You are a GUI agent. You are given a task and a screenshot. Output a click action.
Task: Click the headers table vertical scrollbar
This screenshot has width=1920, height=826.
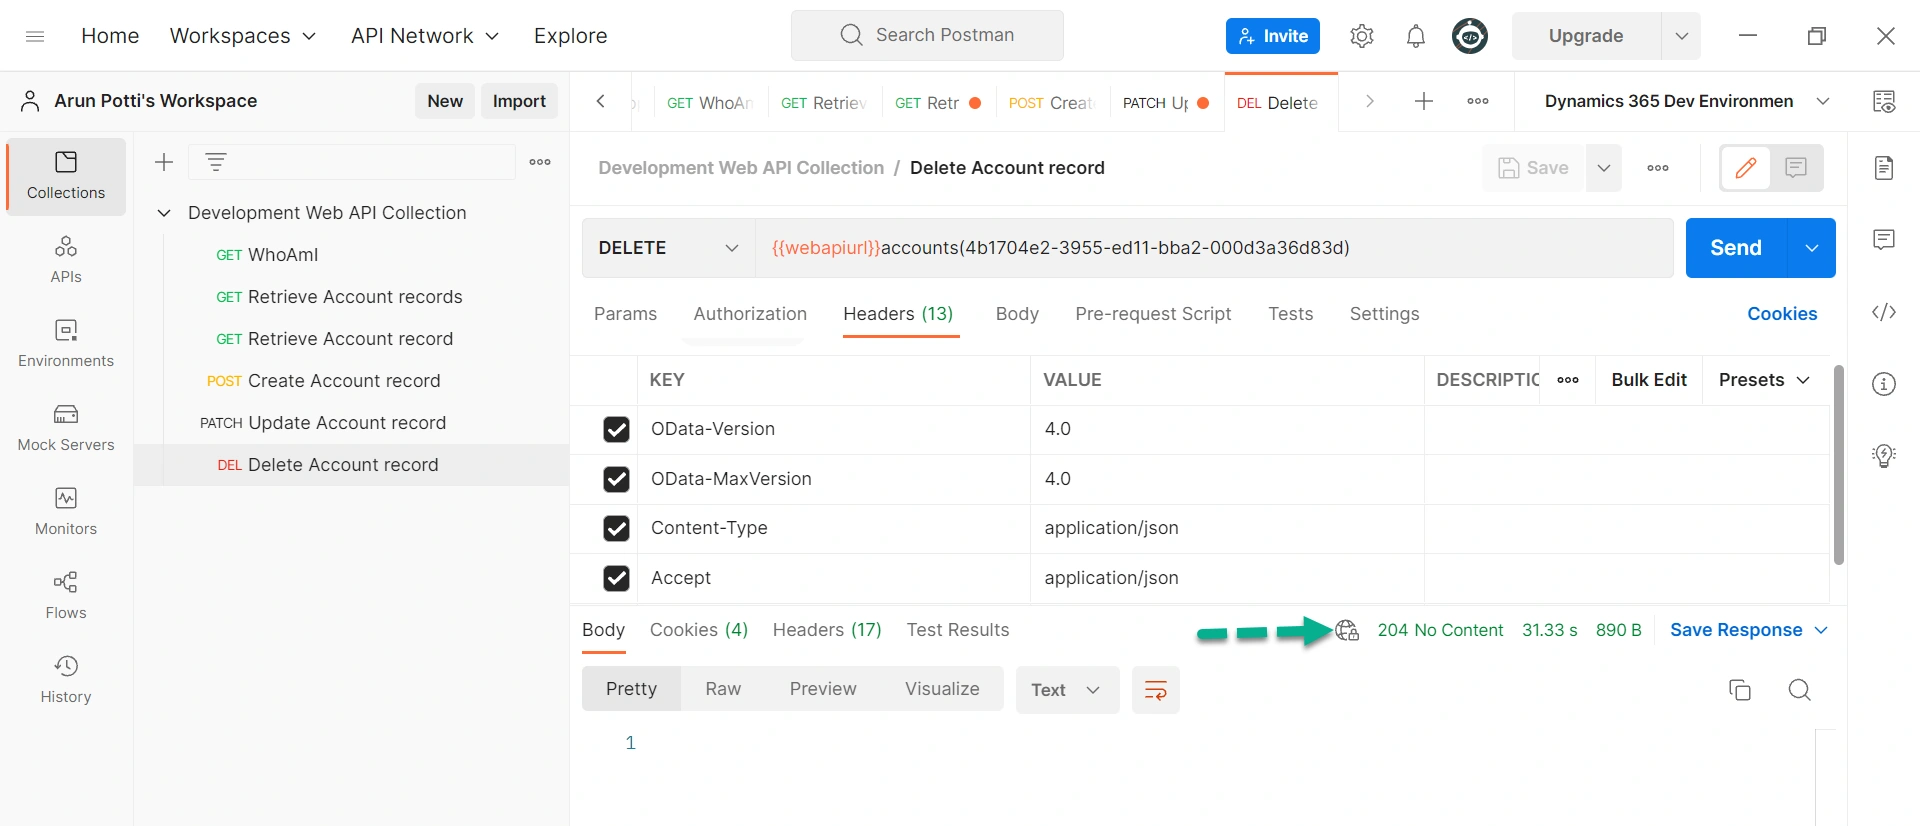[1838, 465]
